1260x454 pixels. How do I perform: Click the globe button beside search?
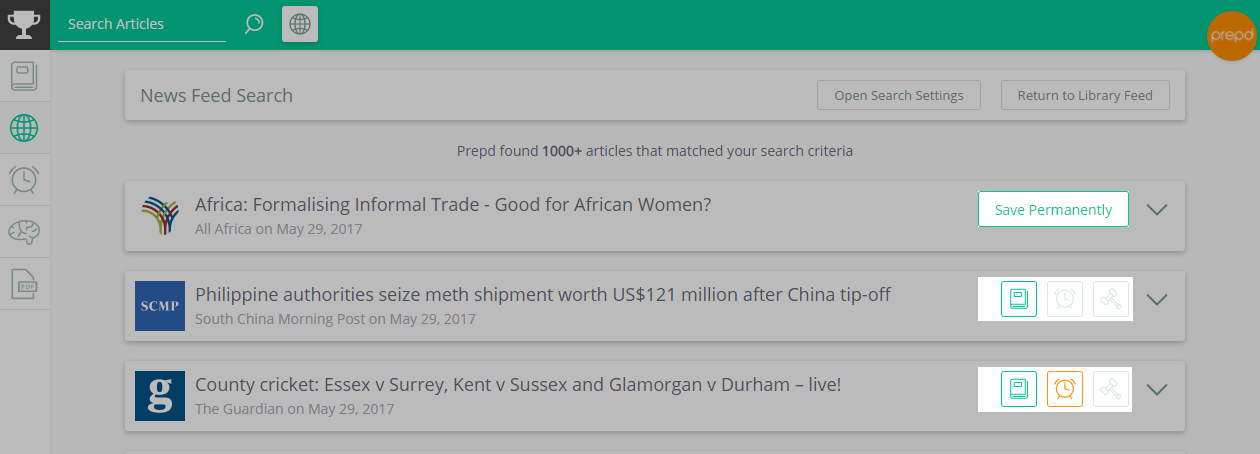[300, 23]
